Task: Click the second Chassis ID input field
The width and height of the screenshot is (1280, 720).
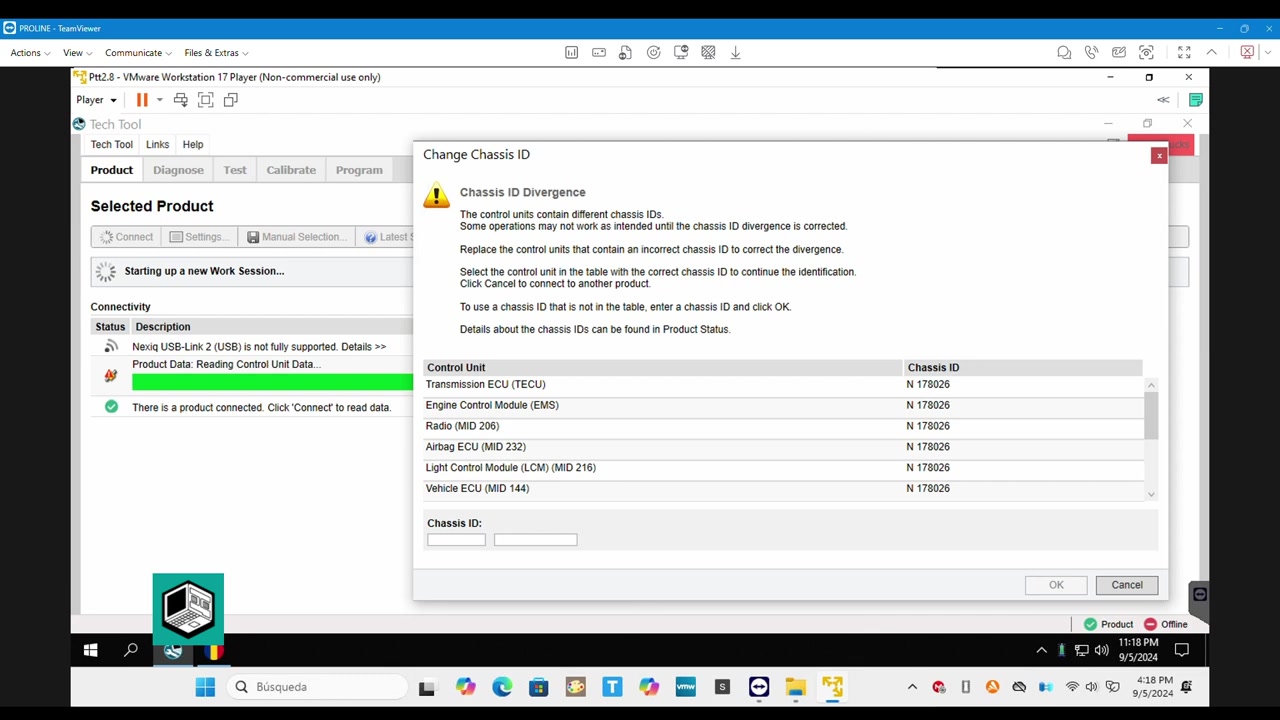Action: pos(535,540)
